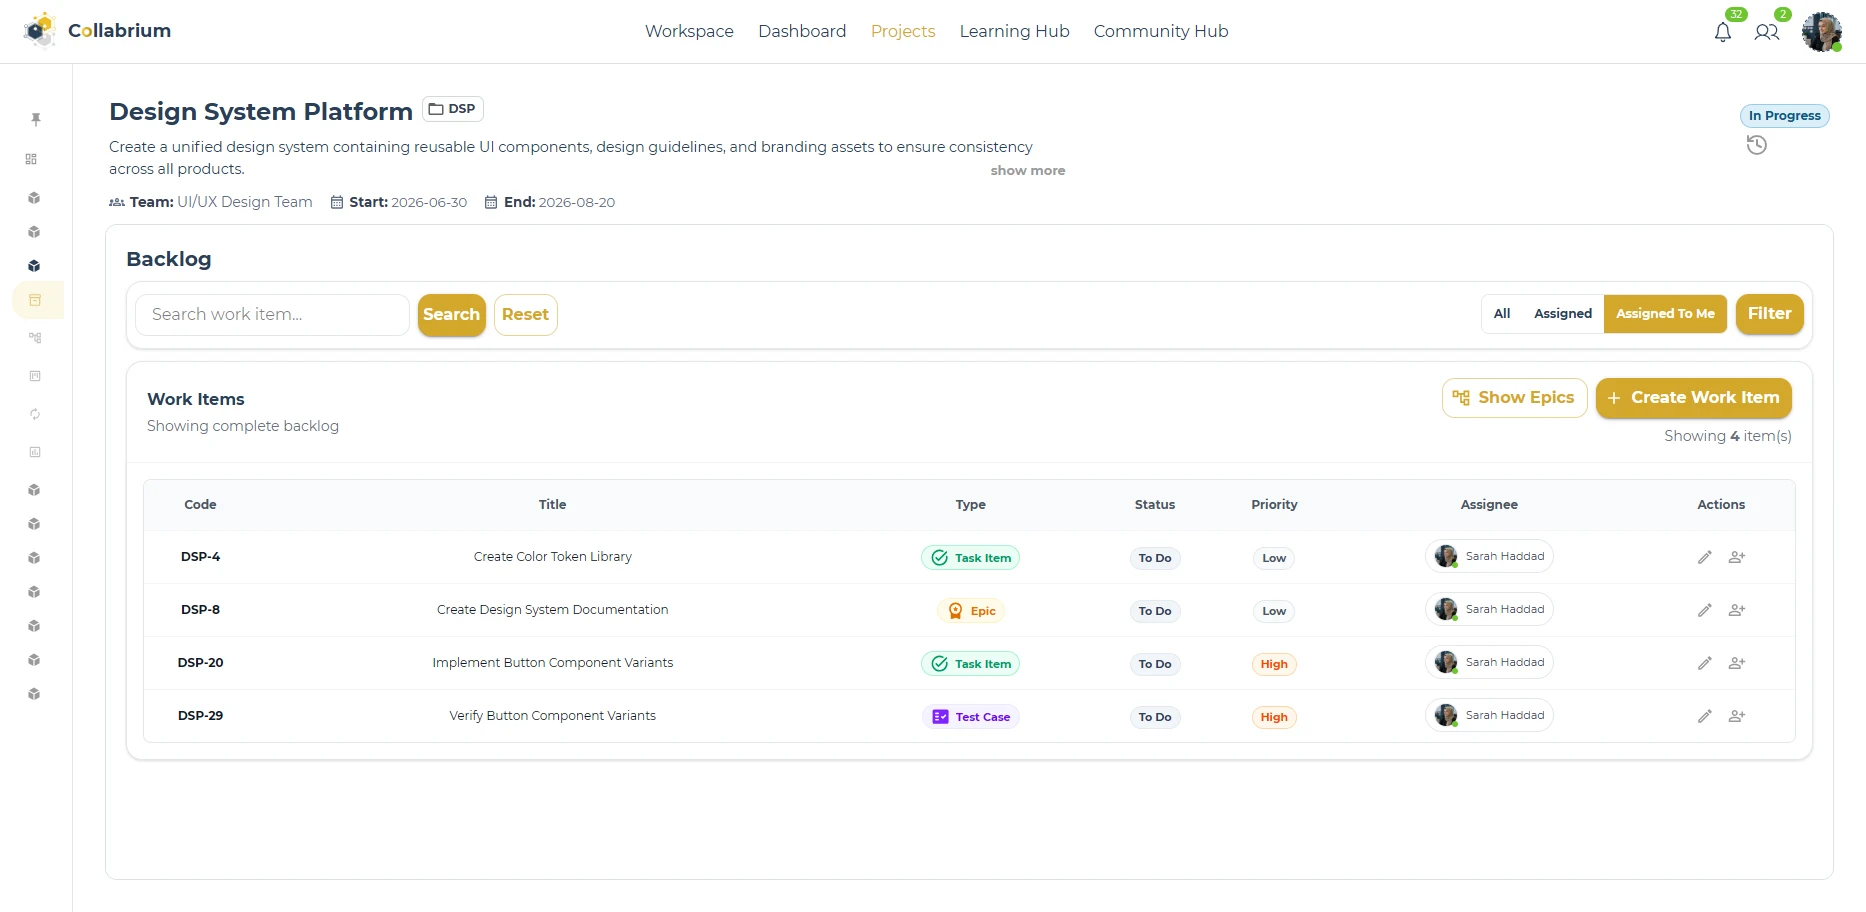Click the Search button
The width and height of the screenshot is (1866, 912).
(x=451, y=315)
